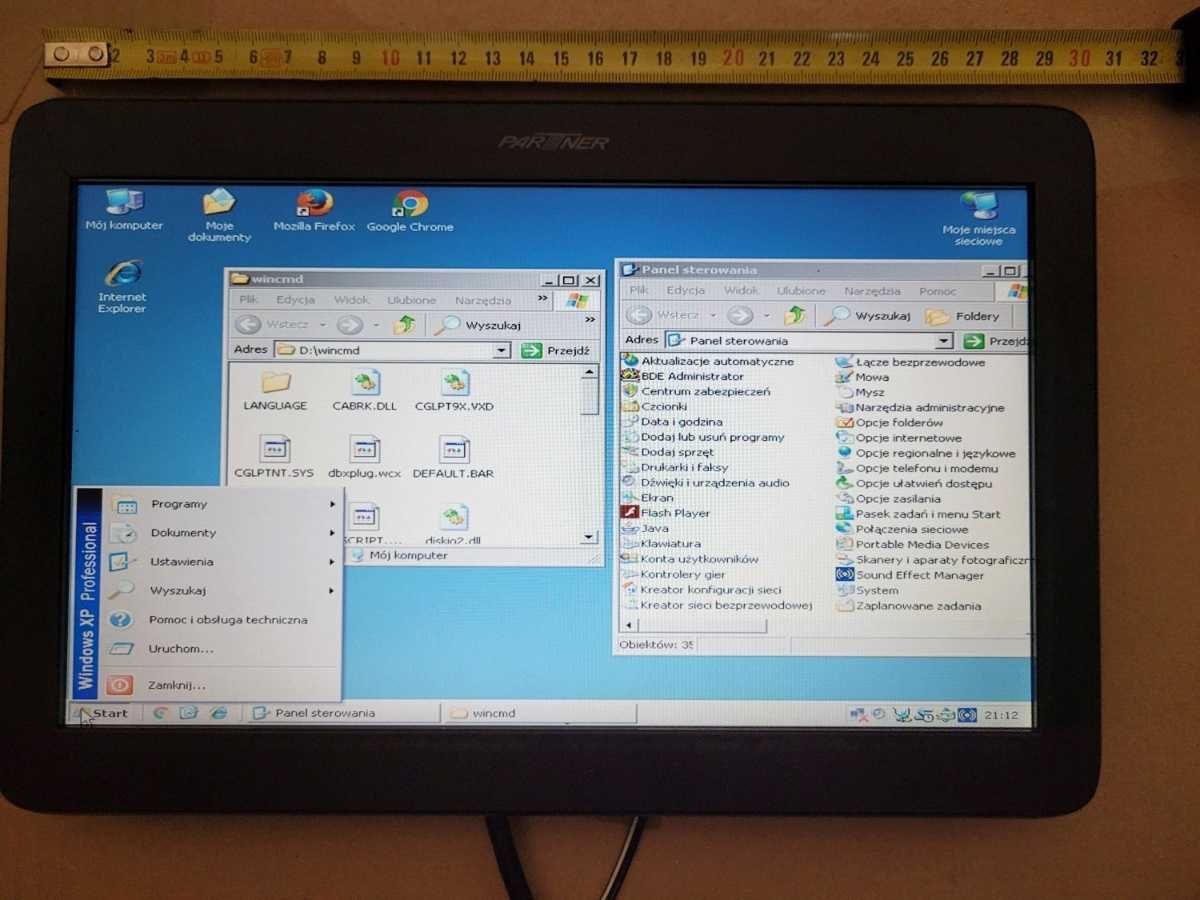The image size is (1200, 900).
Task: Open Sound Effect Manager in Panel sterowania
Action: click(910, 575)
